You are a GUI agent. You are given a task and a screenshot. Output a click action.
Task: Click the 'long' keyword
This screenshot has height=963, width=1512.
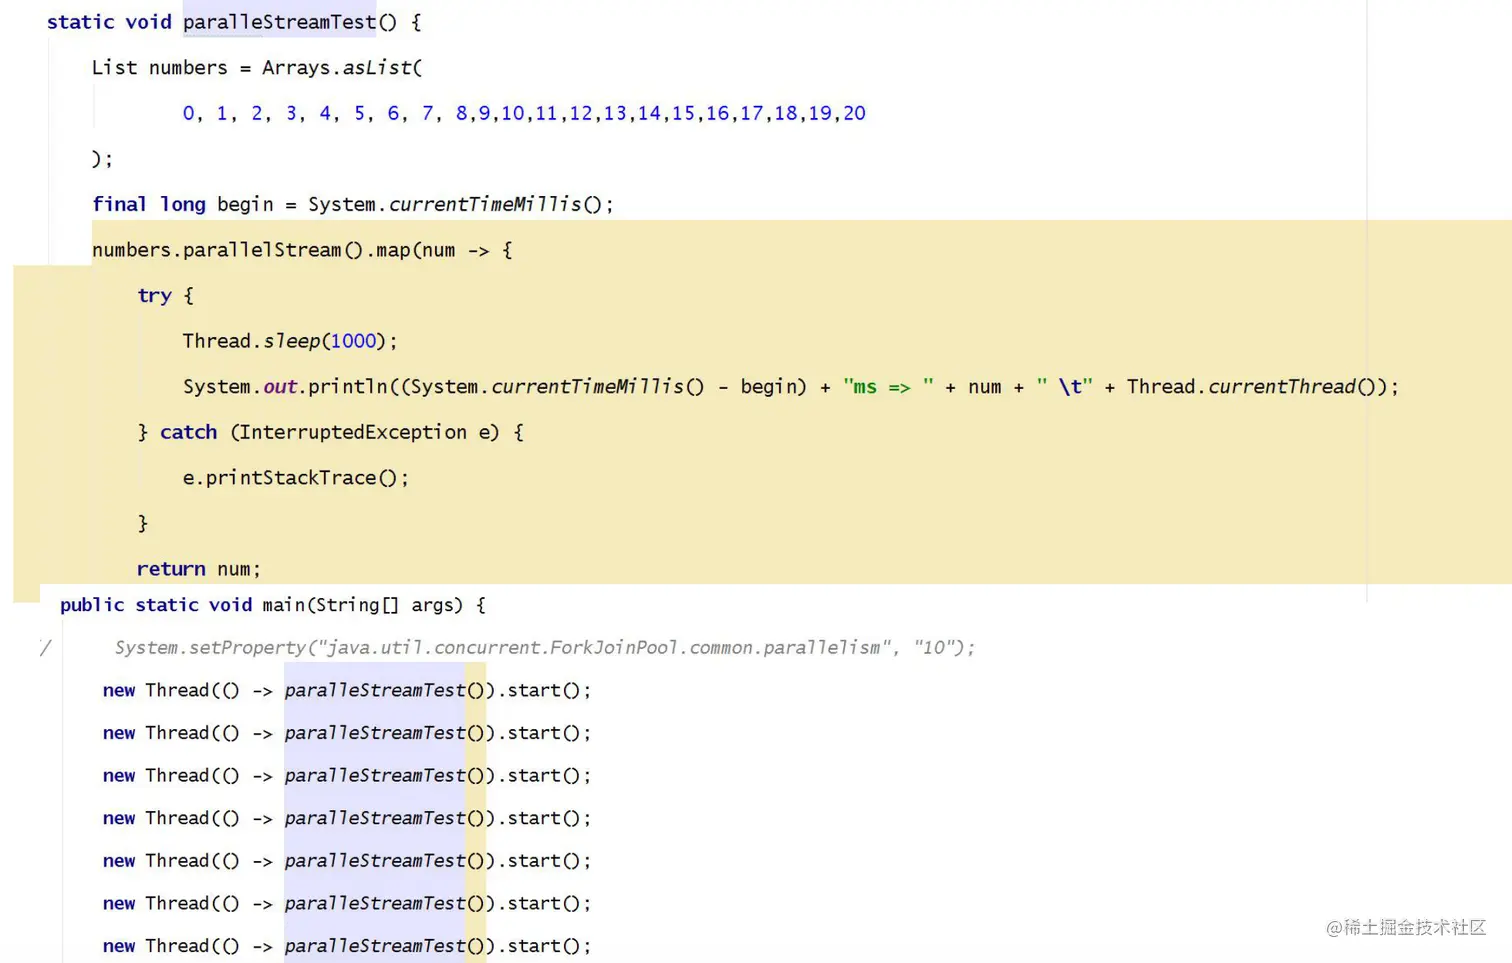(183, 204)
